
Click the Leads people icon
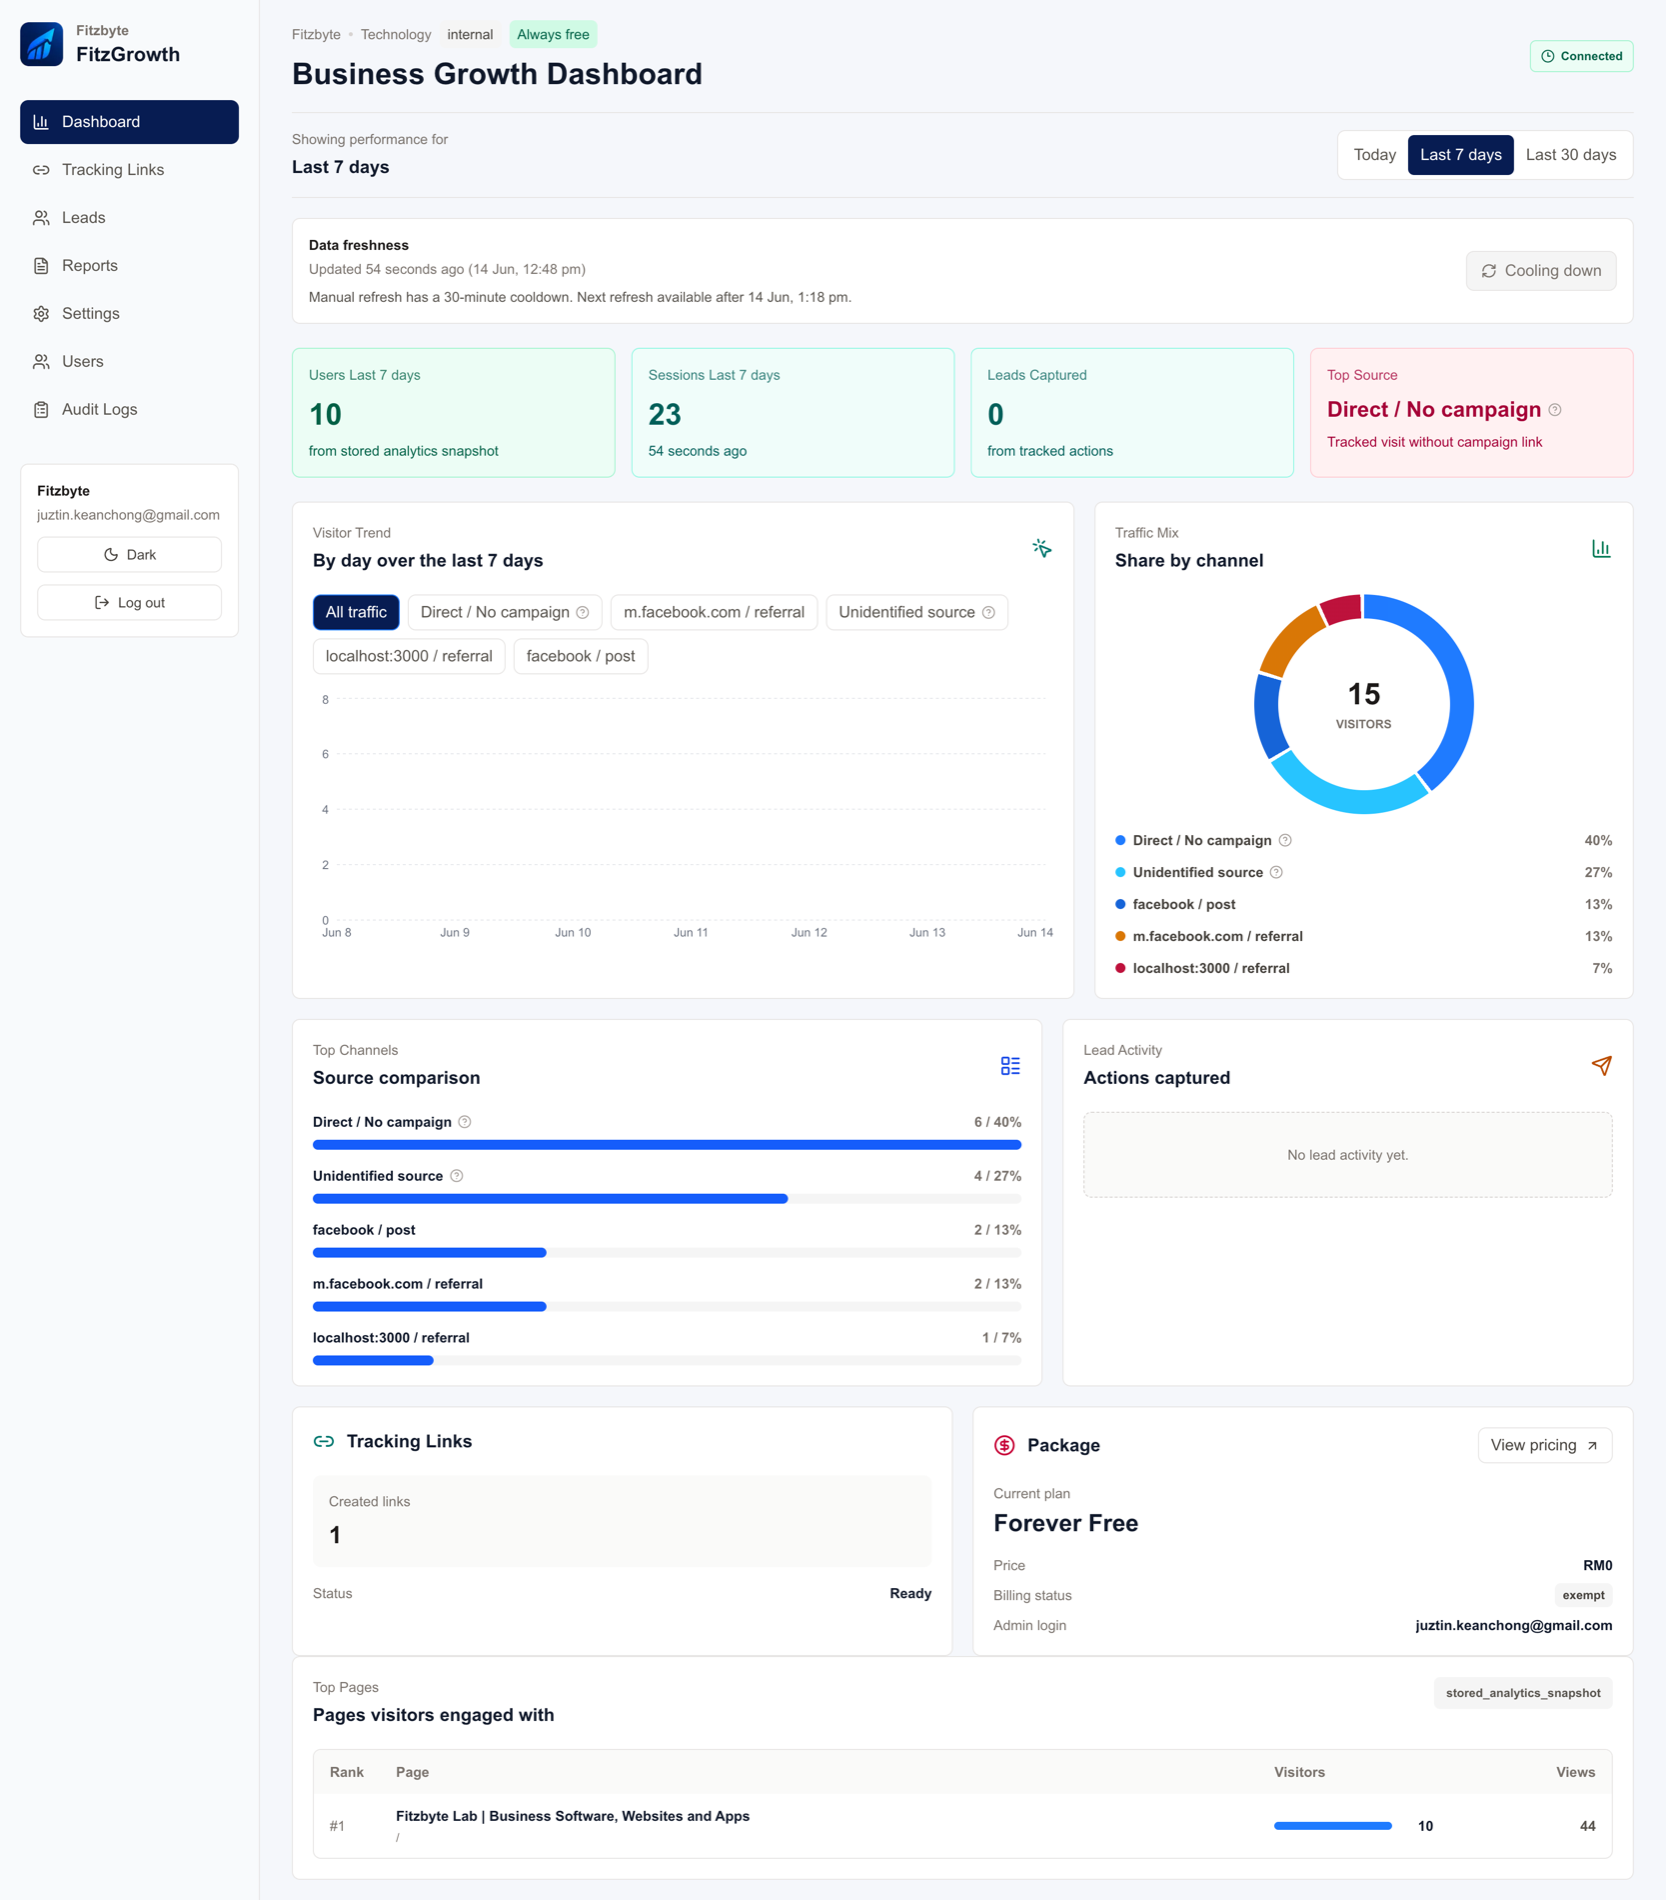pos(41,218)
